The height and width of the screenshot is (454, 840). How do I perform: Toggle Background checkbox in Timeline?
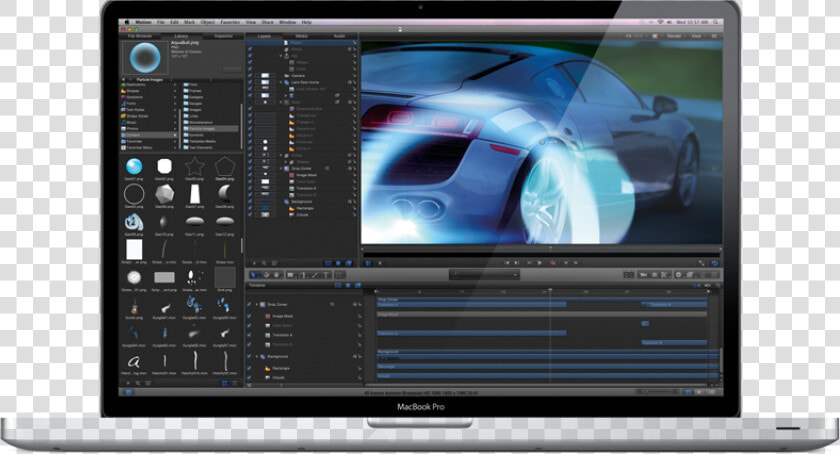tap(250, 356)
